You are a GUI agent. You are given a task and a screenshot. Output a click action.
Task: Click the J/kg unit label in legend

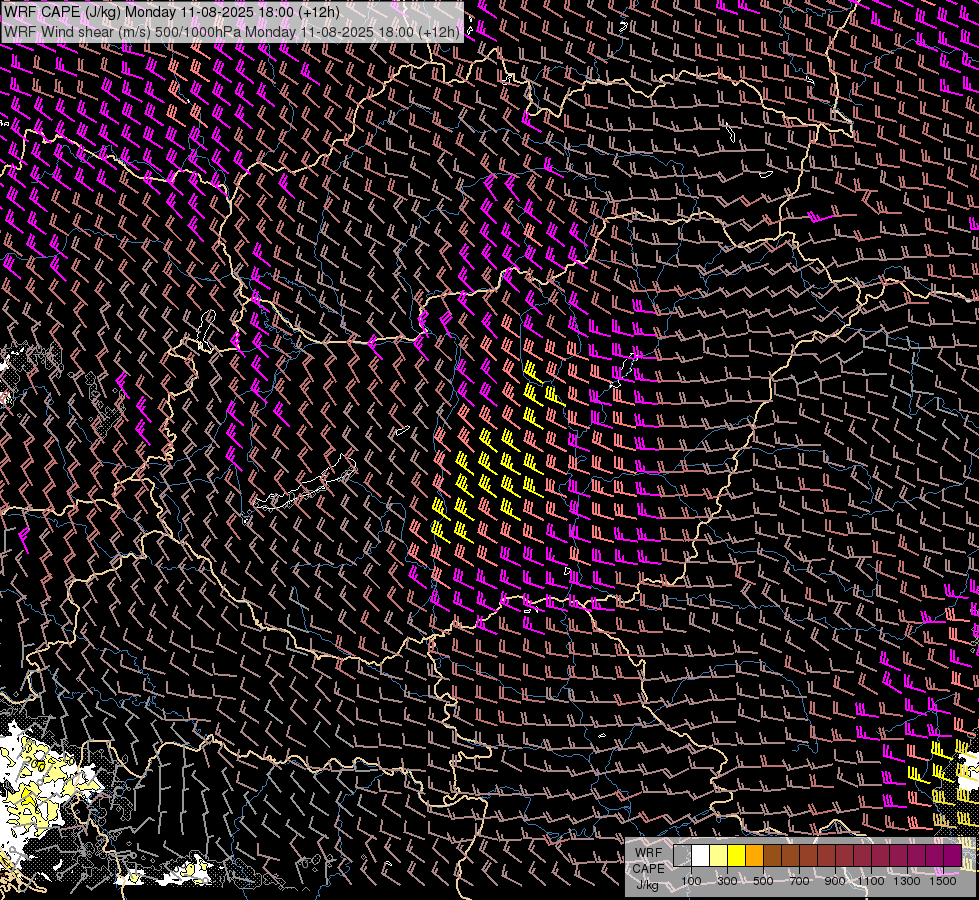click(x=648, y=885)
